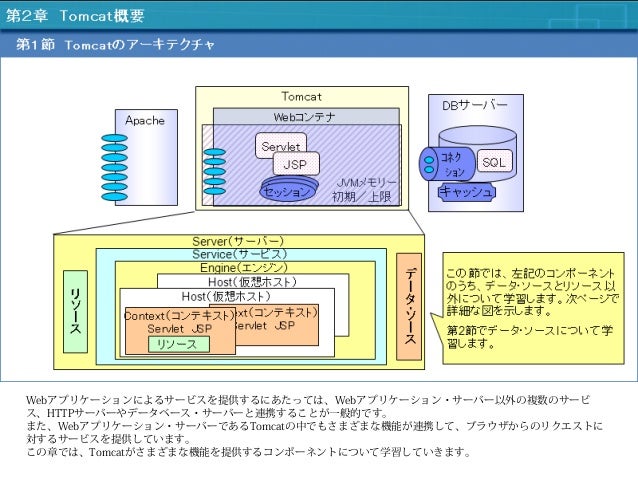Select the front Context(コンテキスト) label
Viewport: 638px width, 479px height.
(179, 316)
